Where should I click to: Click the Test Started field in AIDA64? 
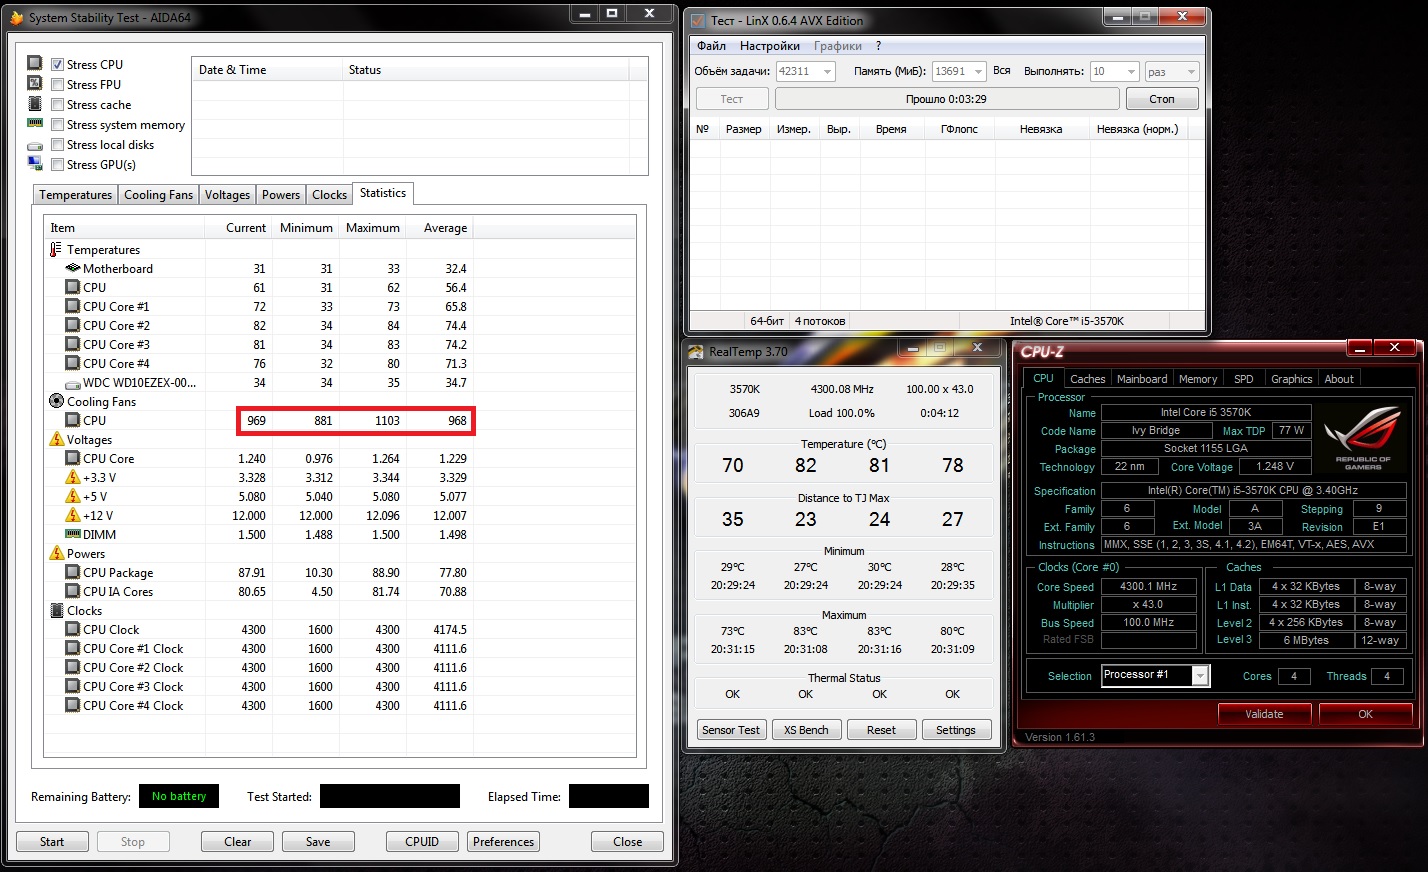(390, 796)
